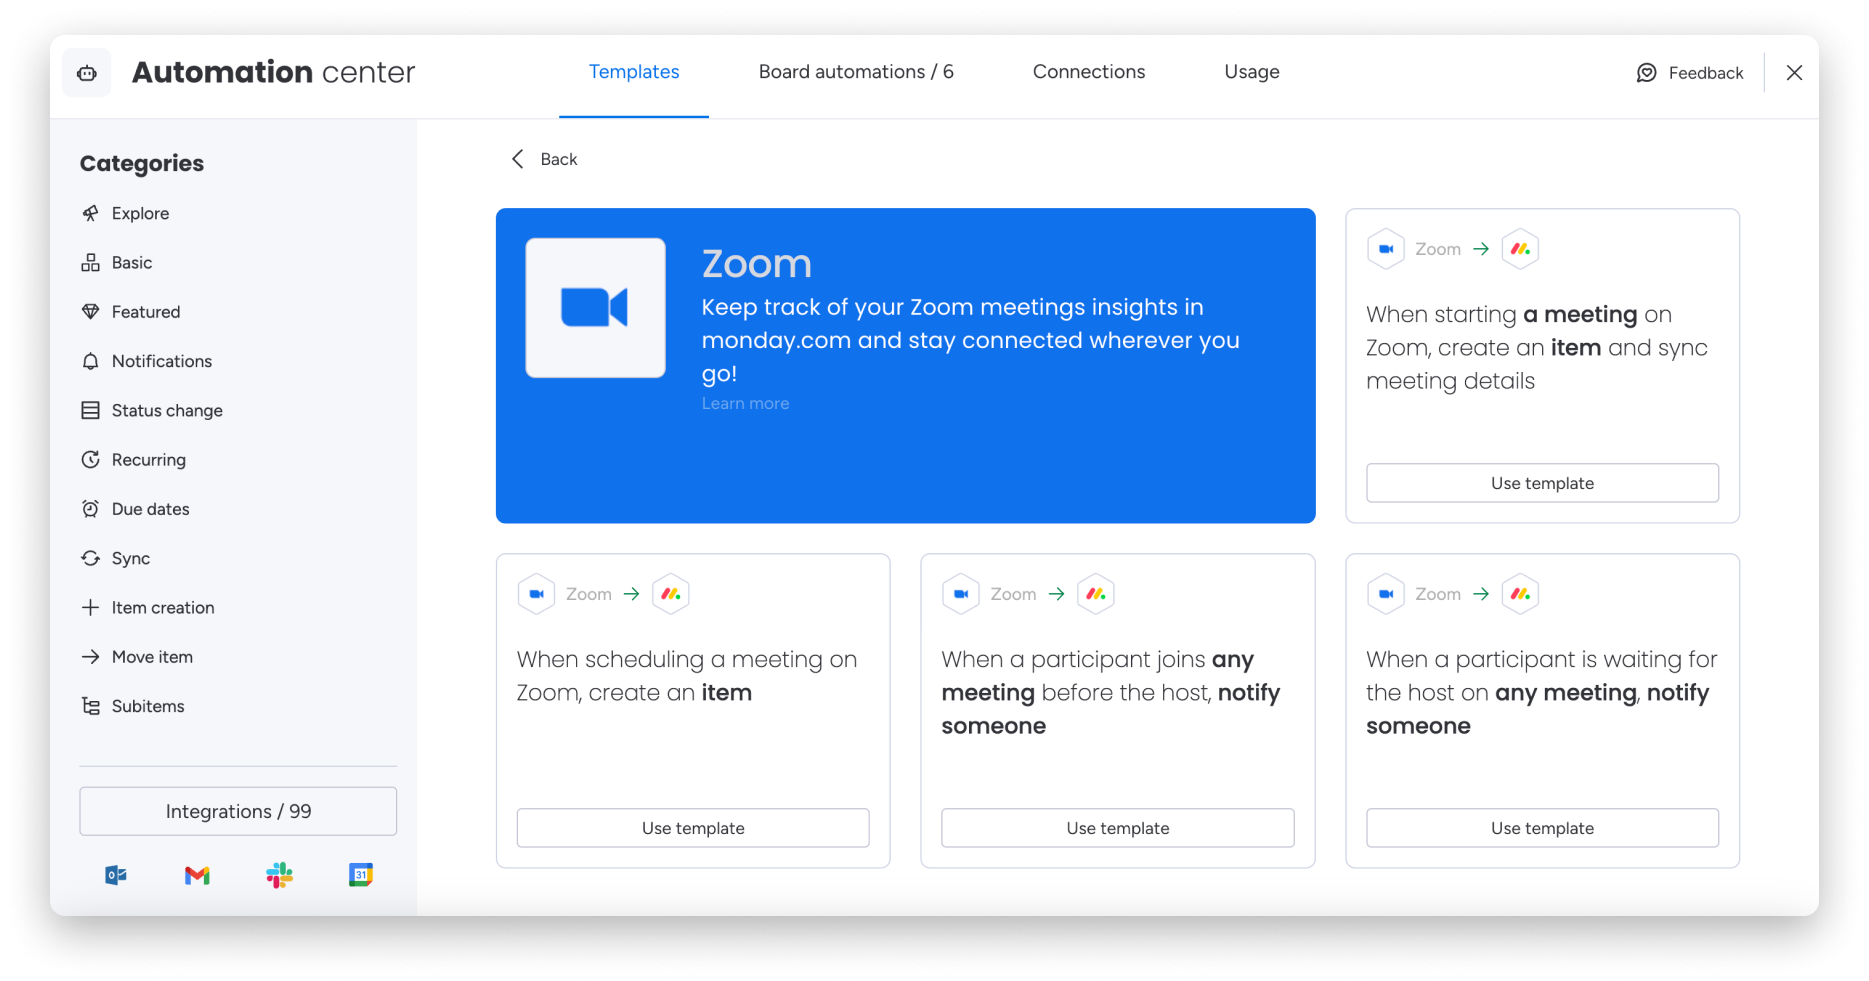Click the Notifications bell icon
1869x981 pixels.
point(91,361)
